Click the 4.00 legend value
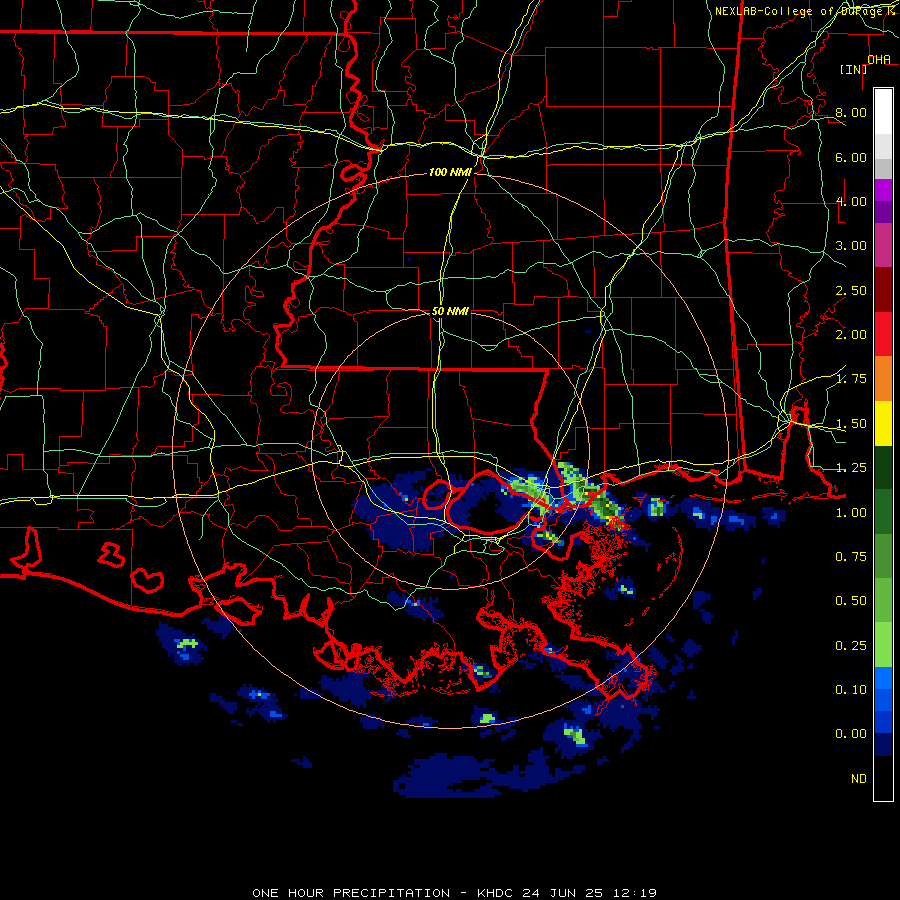 coord(851,201)
